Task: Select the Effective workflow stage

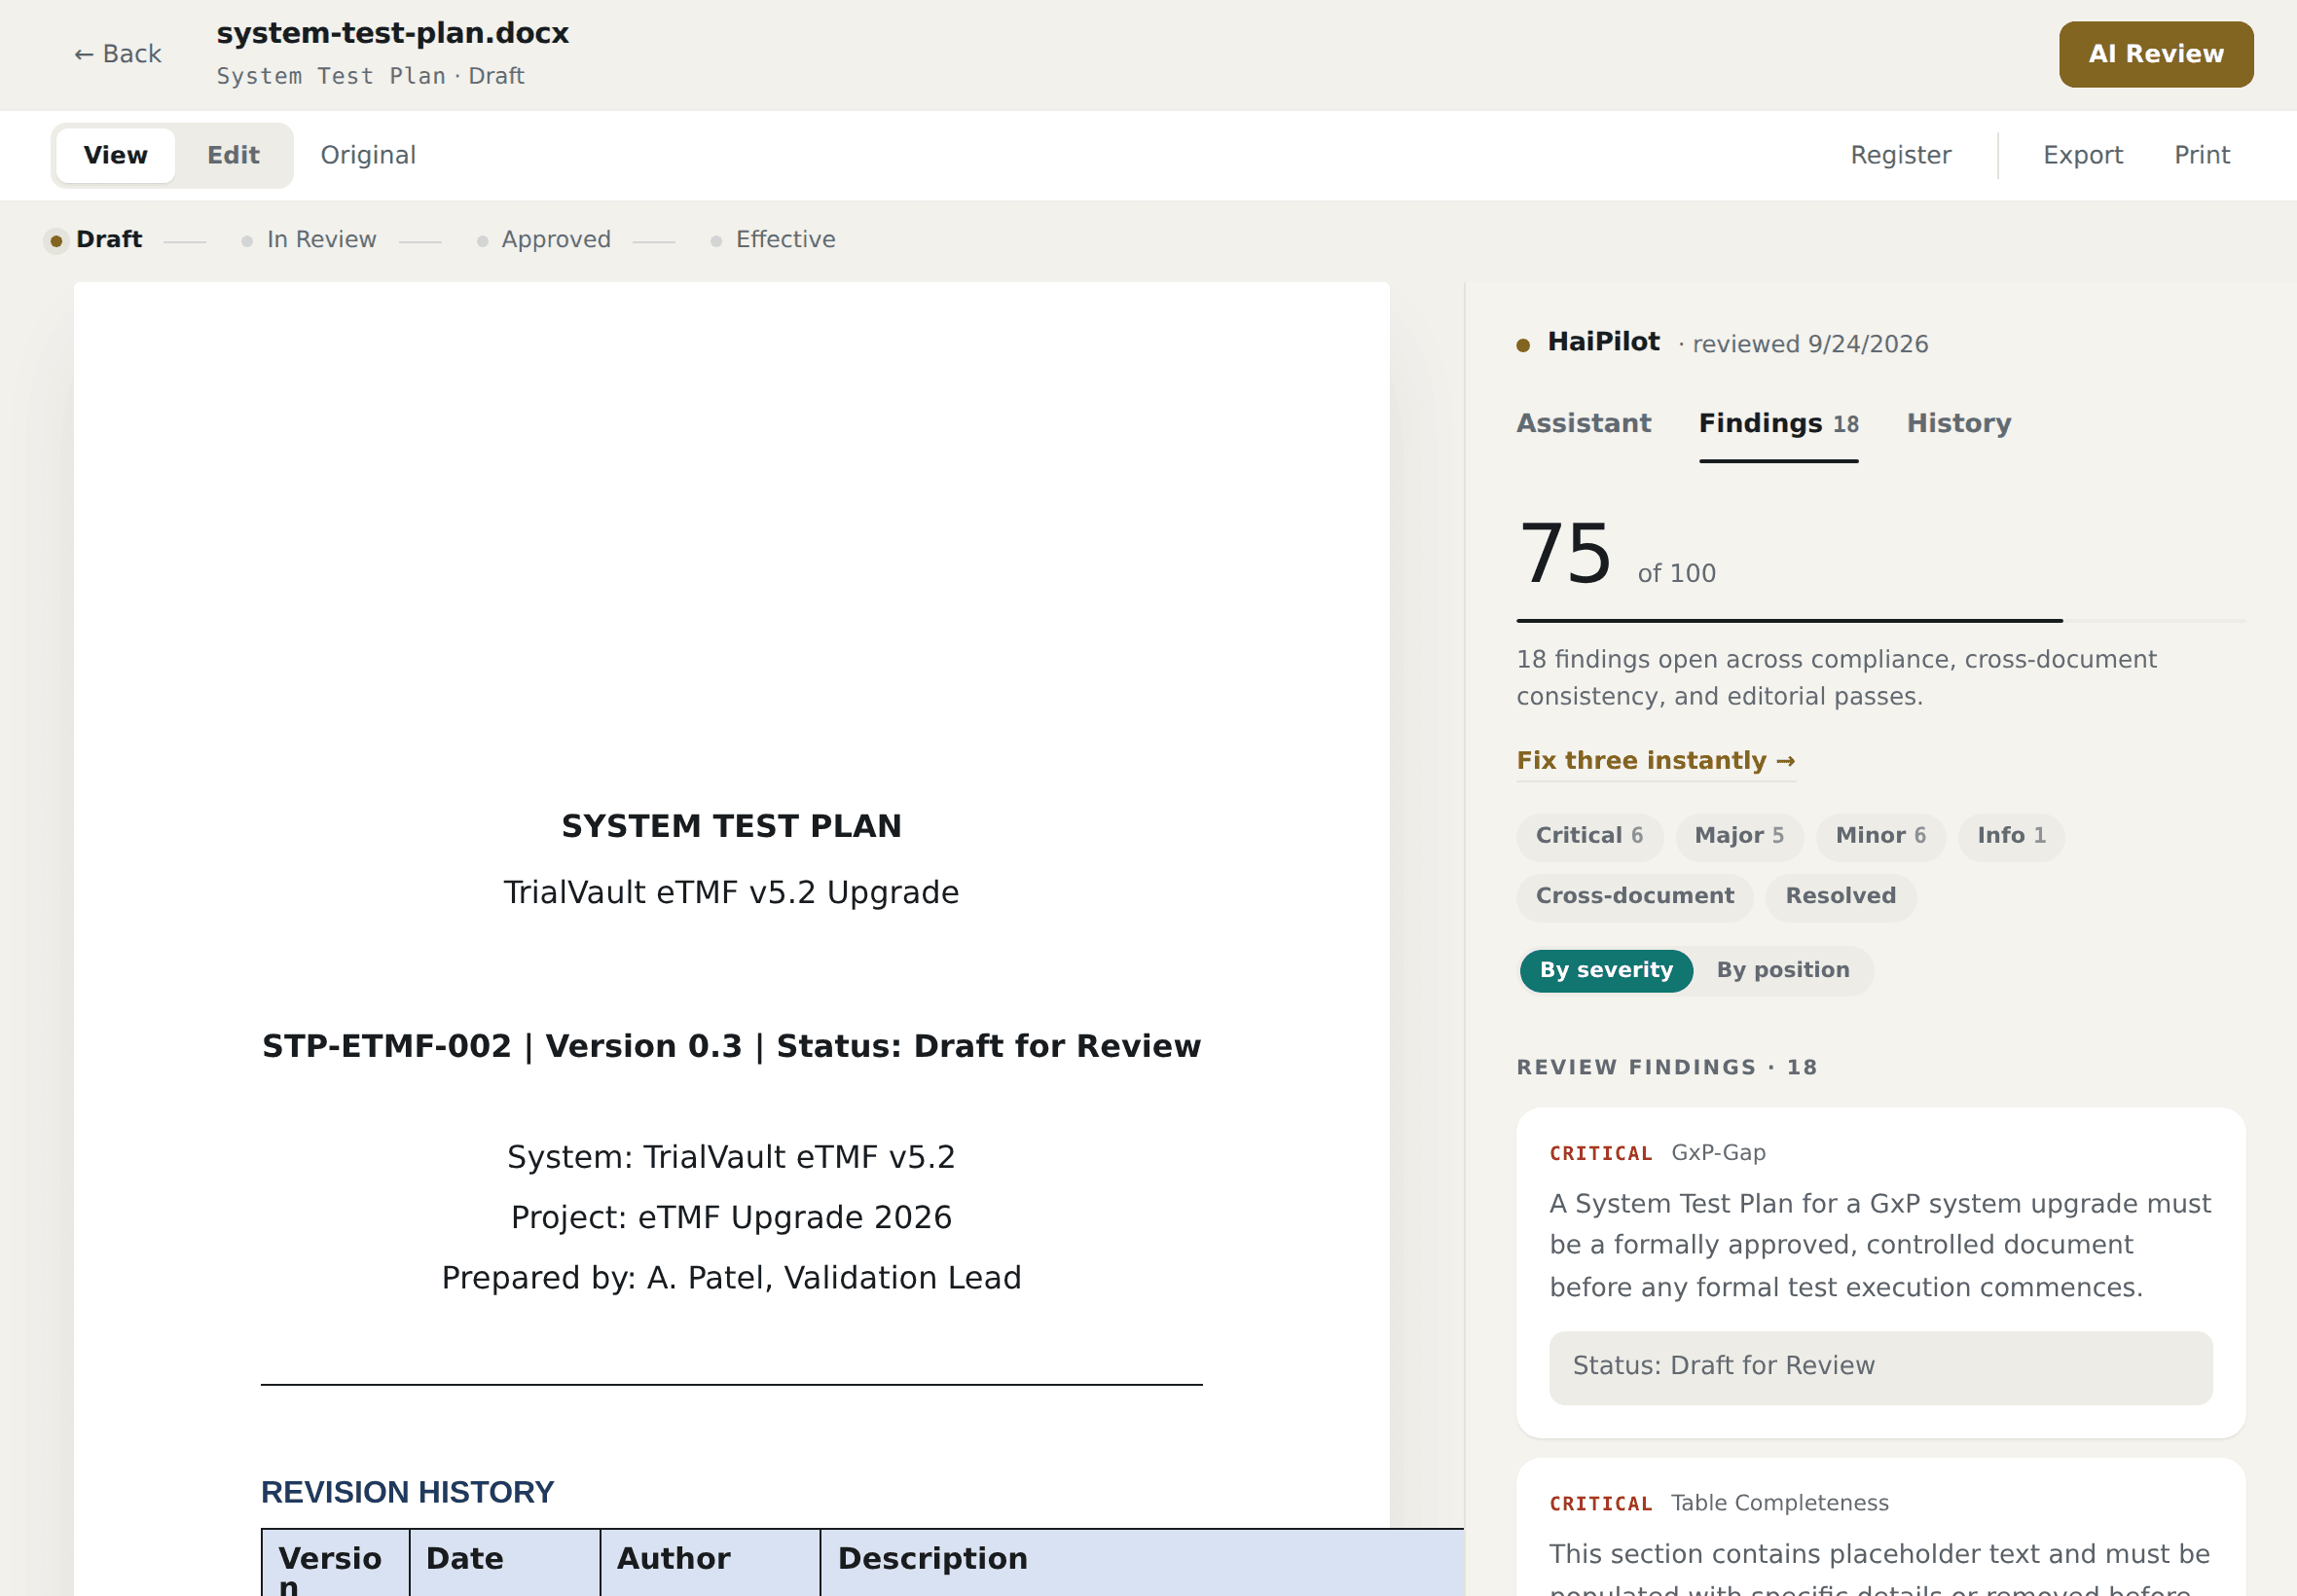Action: click(773, 240)
